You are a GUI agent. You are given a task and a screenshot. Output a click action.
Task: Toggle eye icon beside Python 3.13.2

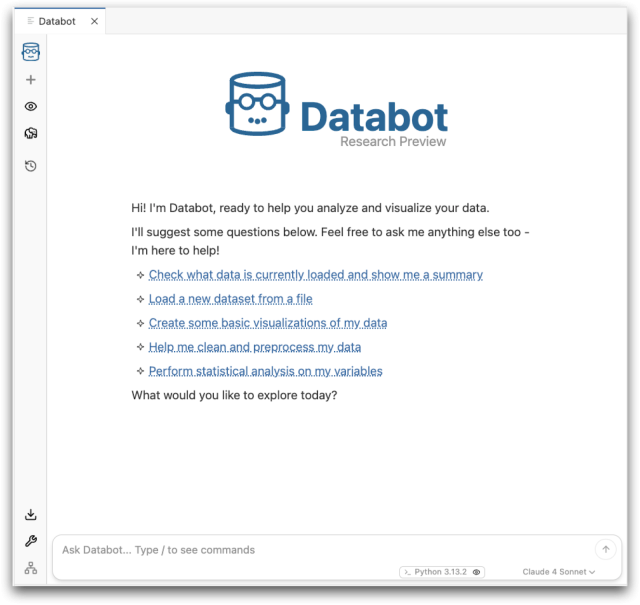476,572
